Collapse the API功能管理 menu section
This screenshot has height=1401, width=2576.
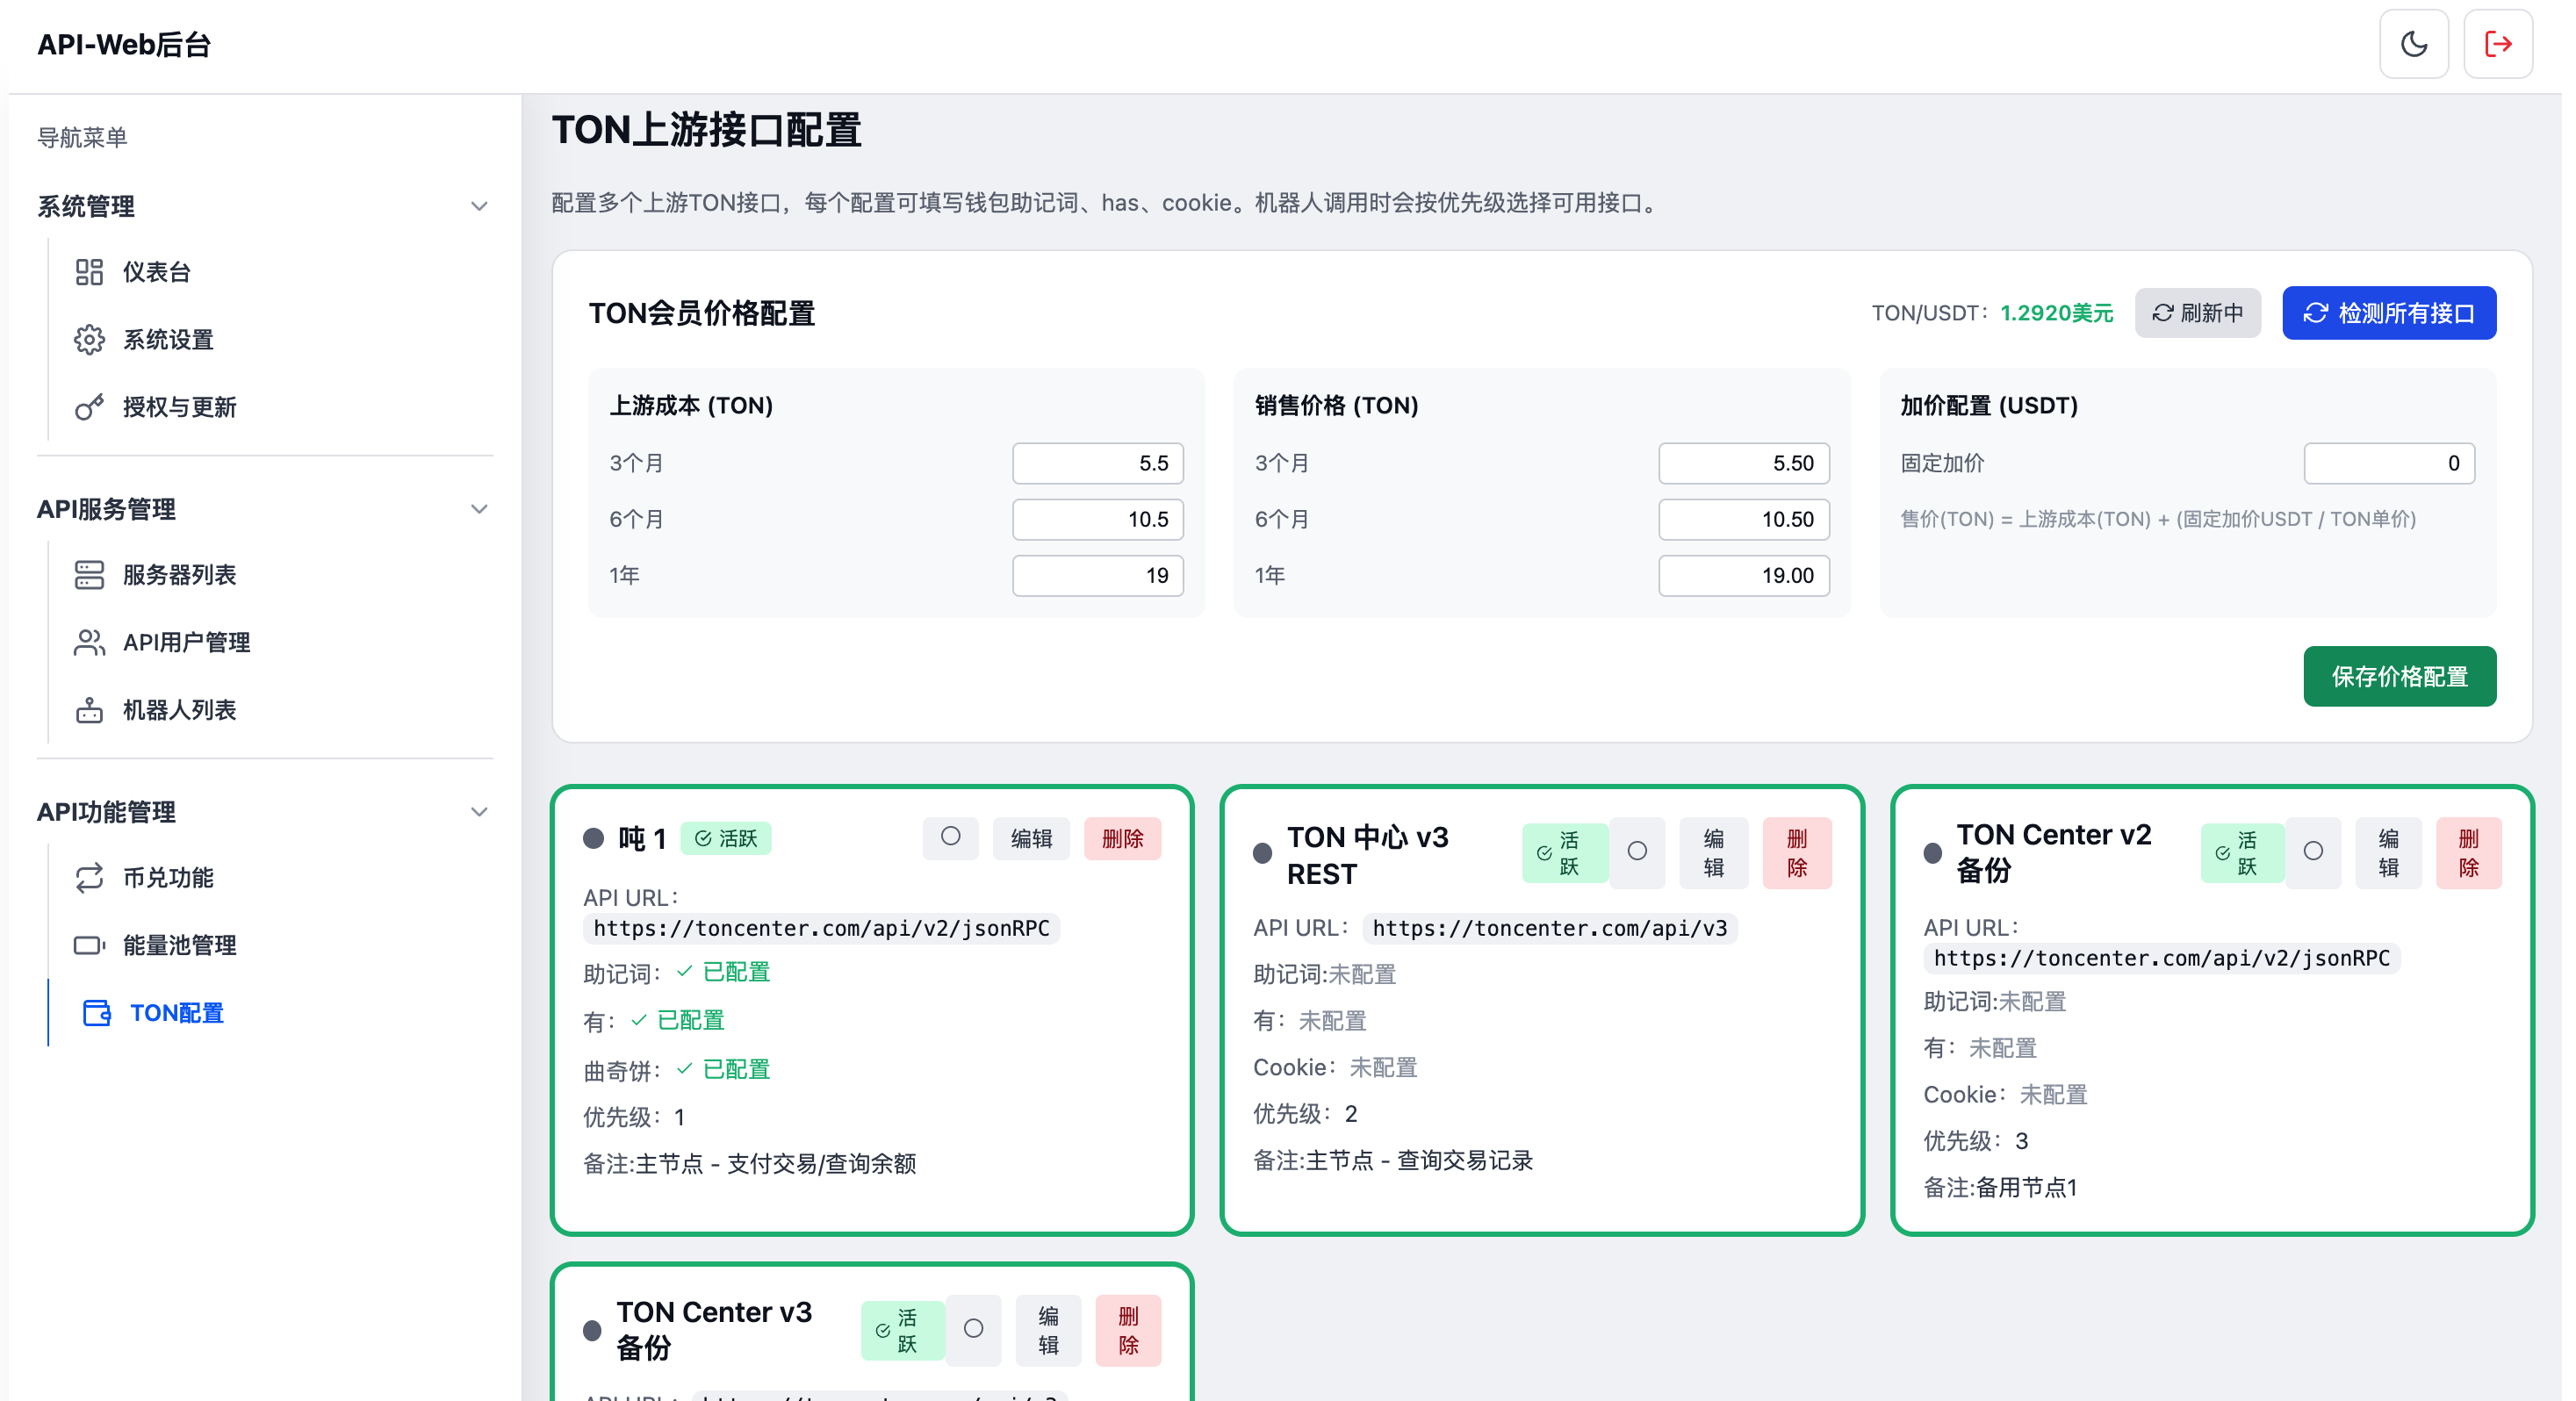tap(264, 812)
